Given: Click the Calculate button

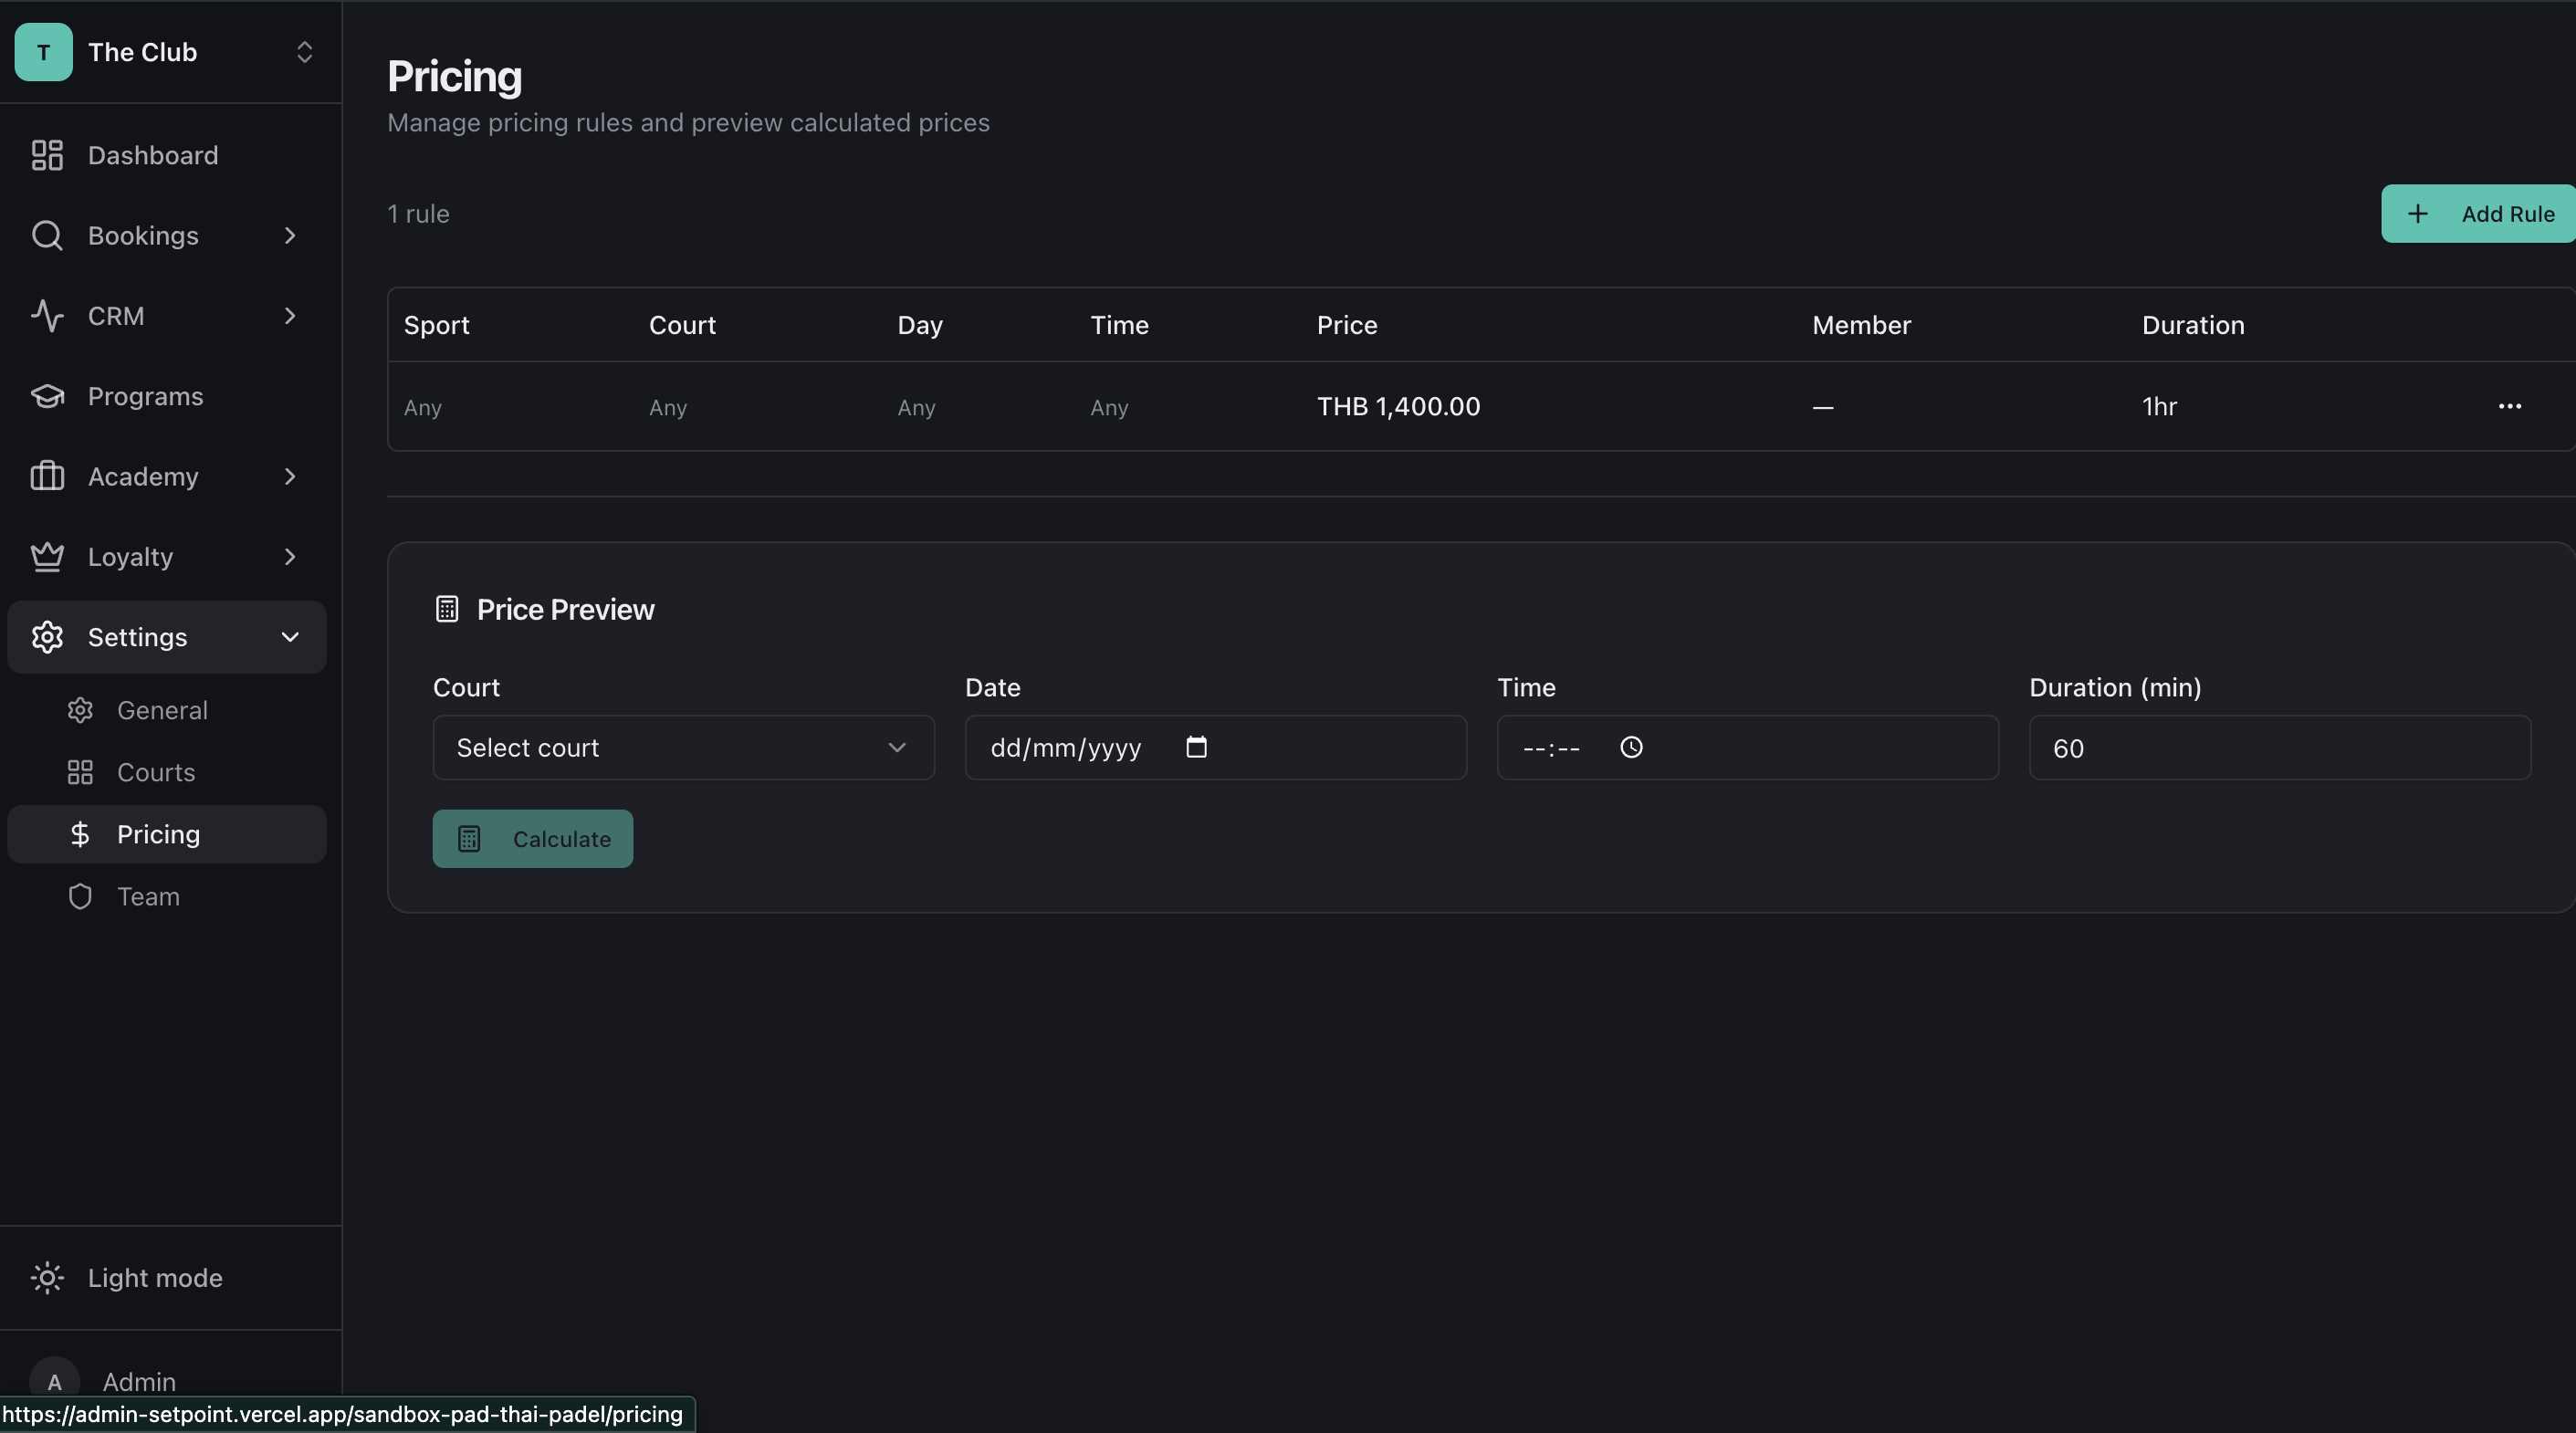Looking at the screenshot, I should (532, 838).
